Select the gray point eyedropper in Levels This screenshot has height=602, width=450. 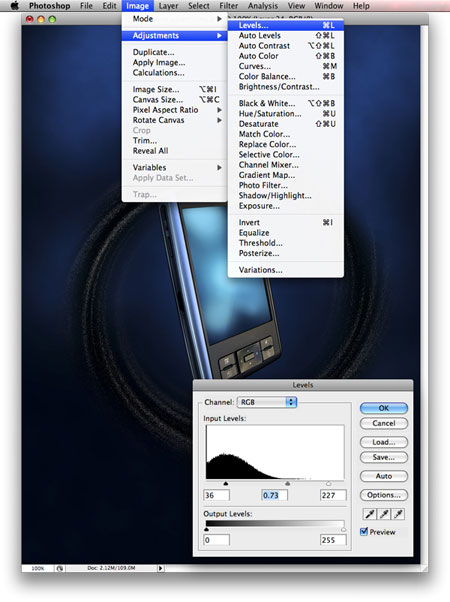[384, 514]
